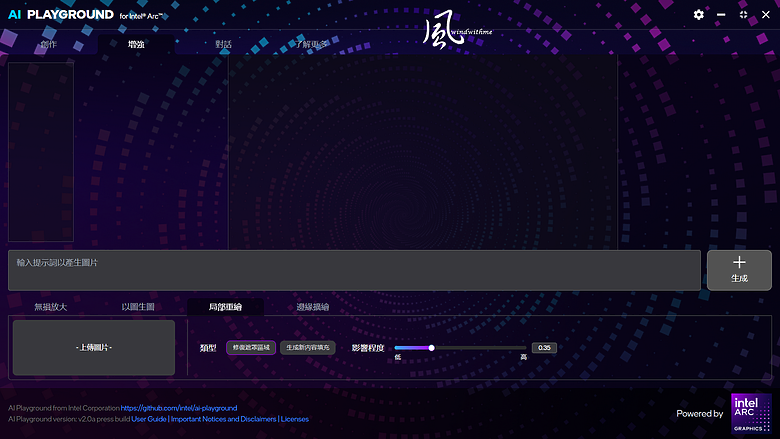Click the AI PLAYGROUND title logo
Image resolution: width=780 pixels, height=439 pixels.
(x=61, y=15)
